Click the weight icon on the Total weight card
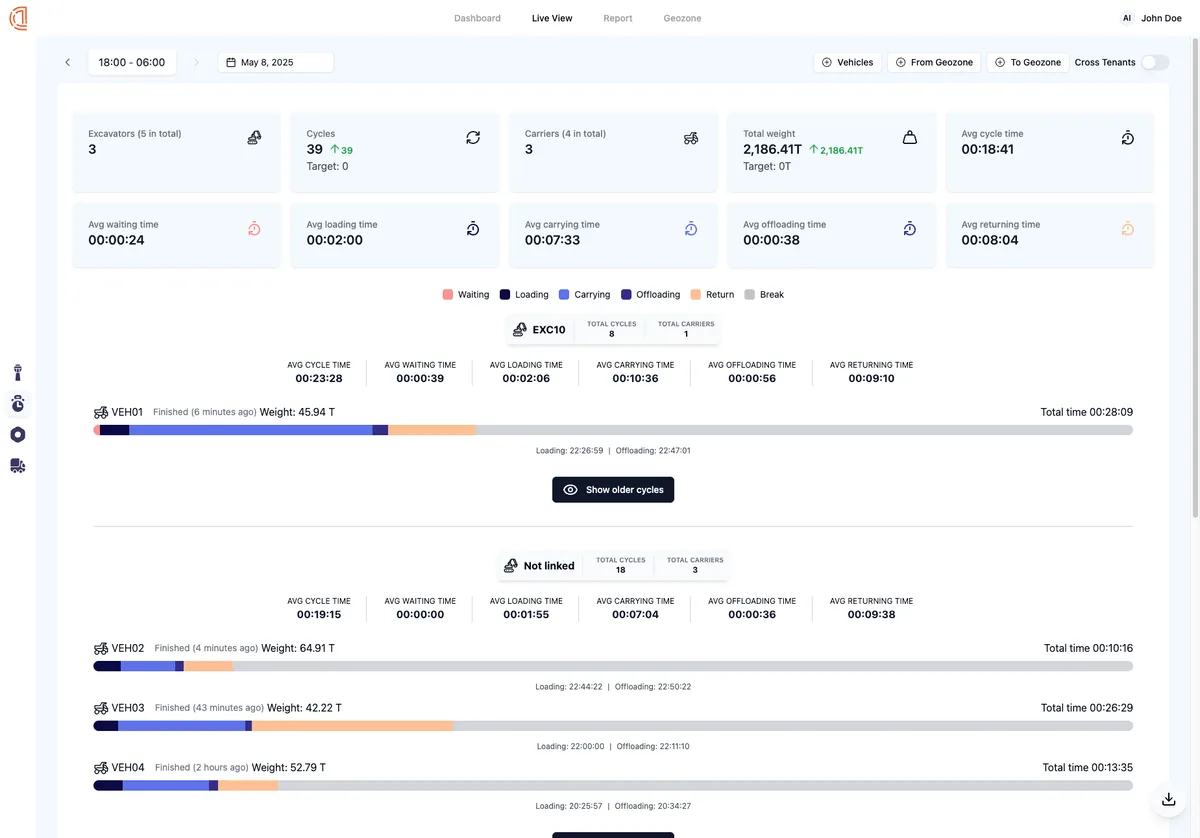 pyautogui.click(x=909, y=138)
